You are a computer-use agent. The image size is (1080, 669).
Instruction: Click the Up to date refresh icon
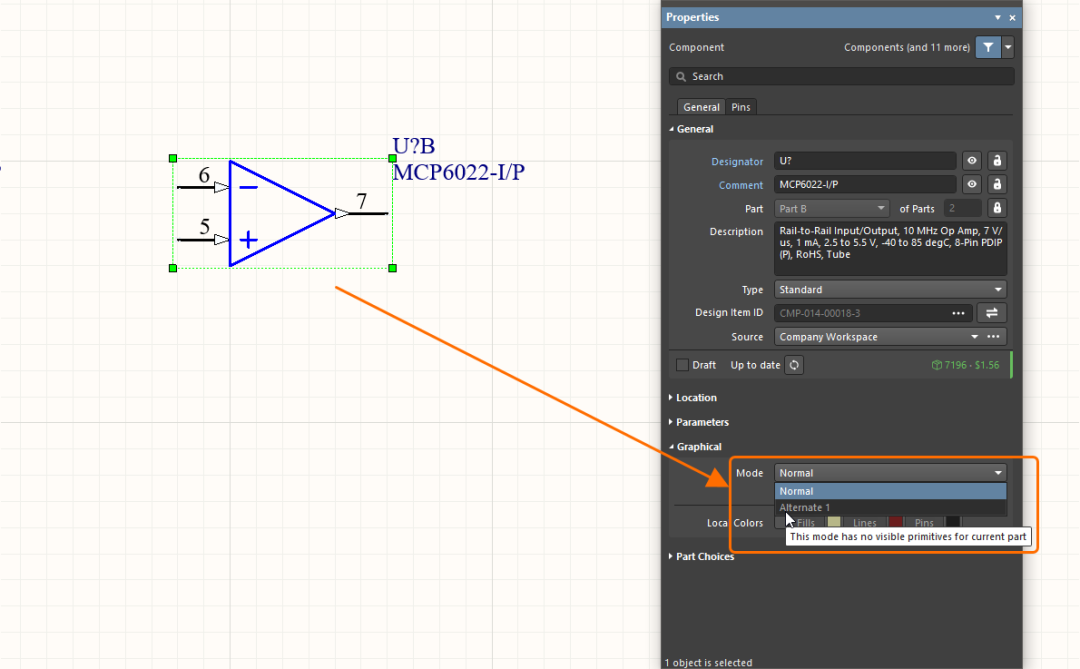tap(794, 365)
